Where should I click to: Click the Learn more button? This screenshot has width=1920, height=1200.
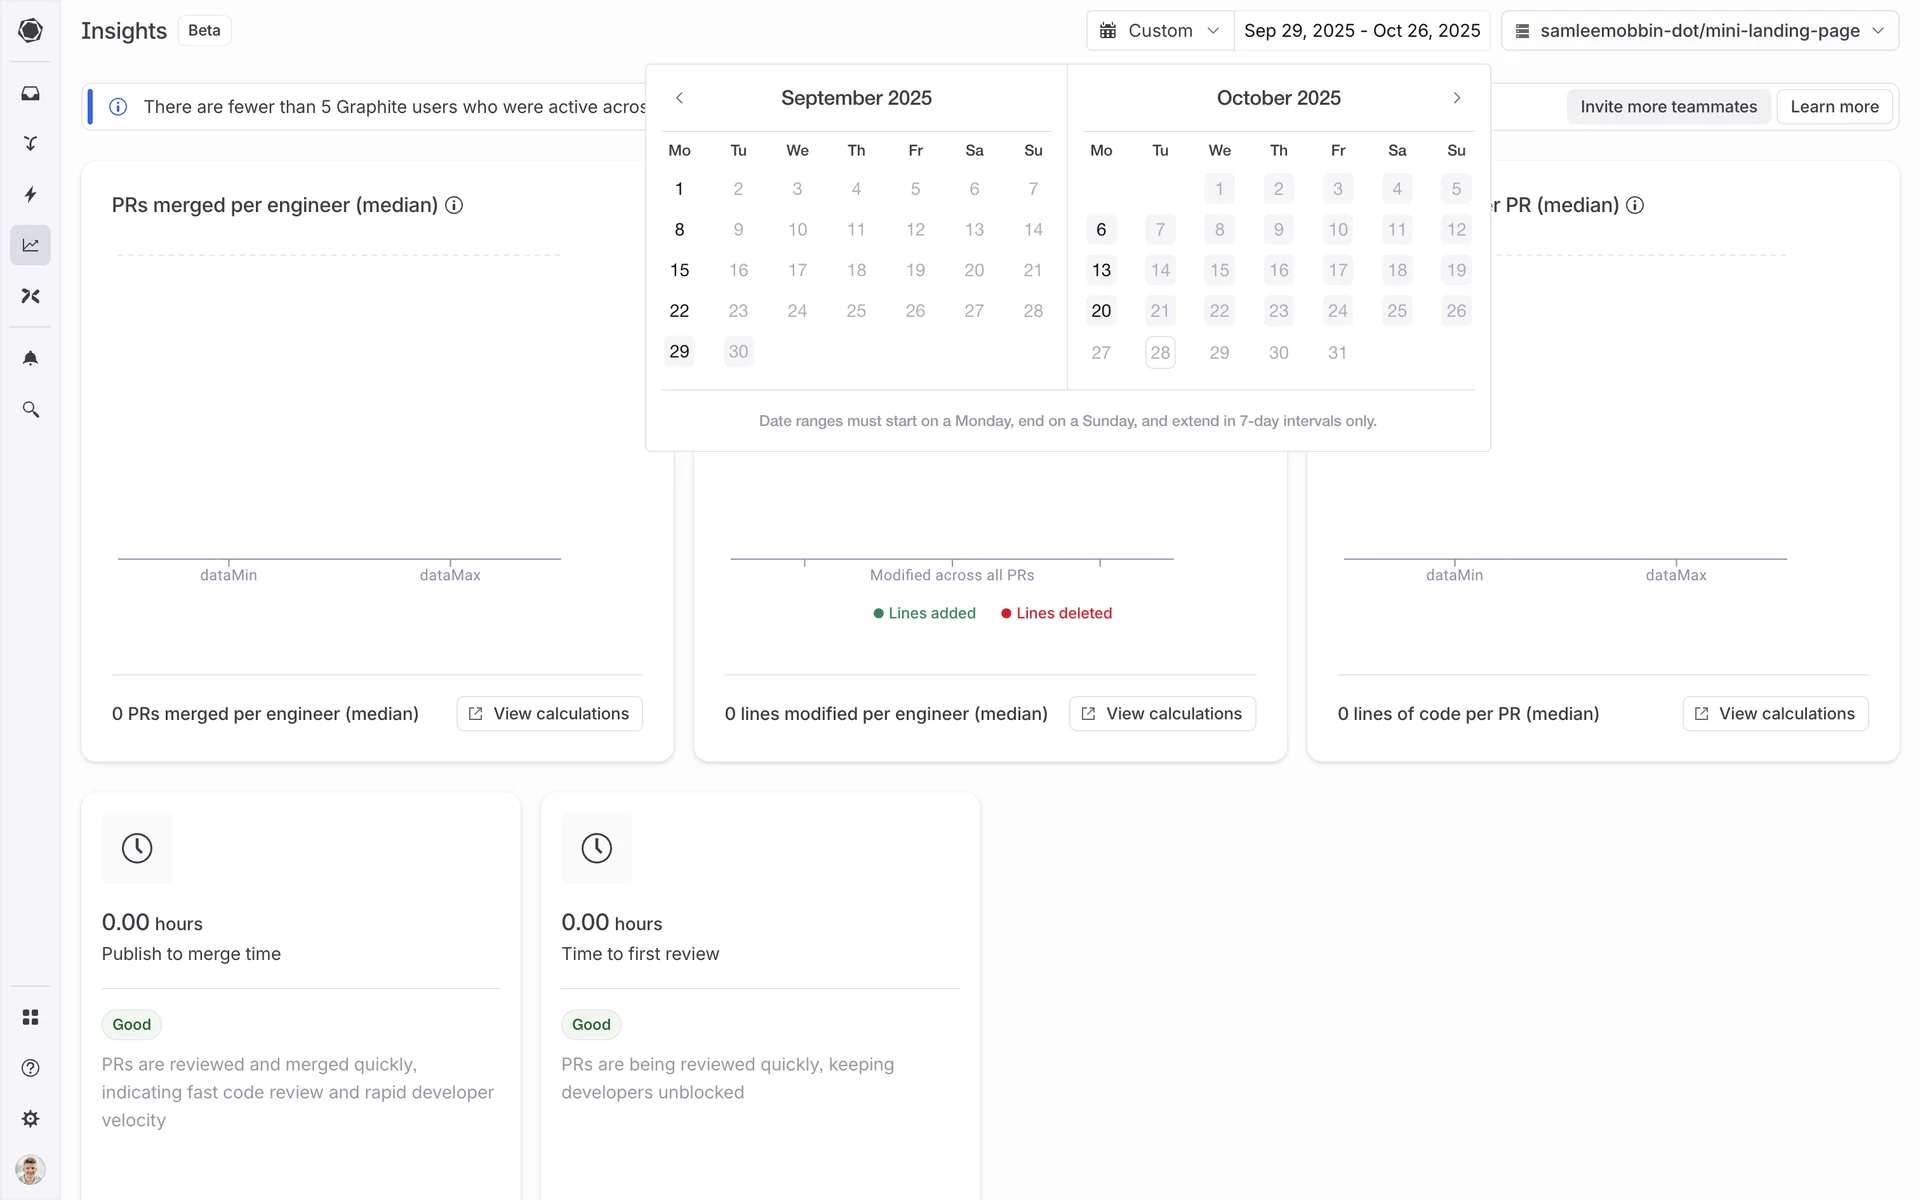click(1834, 107)
